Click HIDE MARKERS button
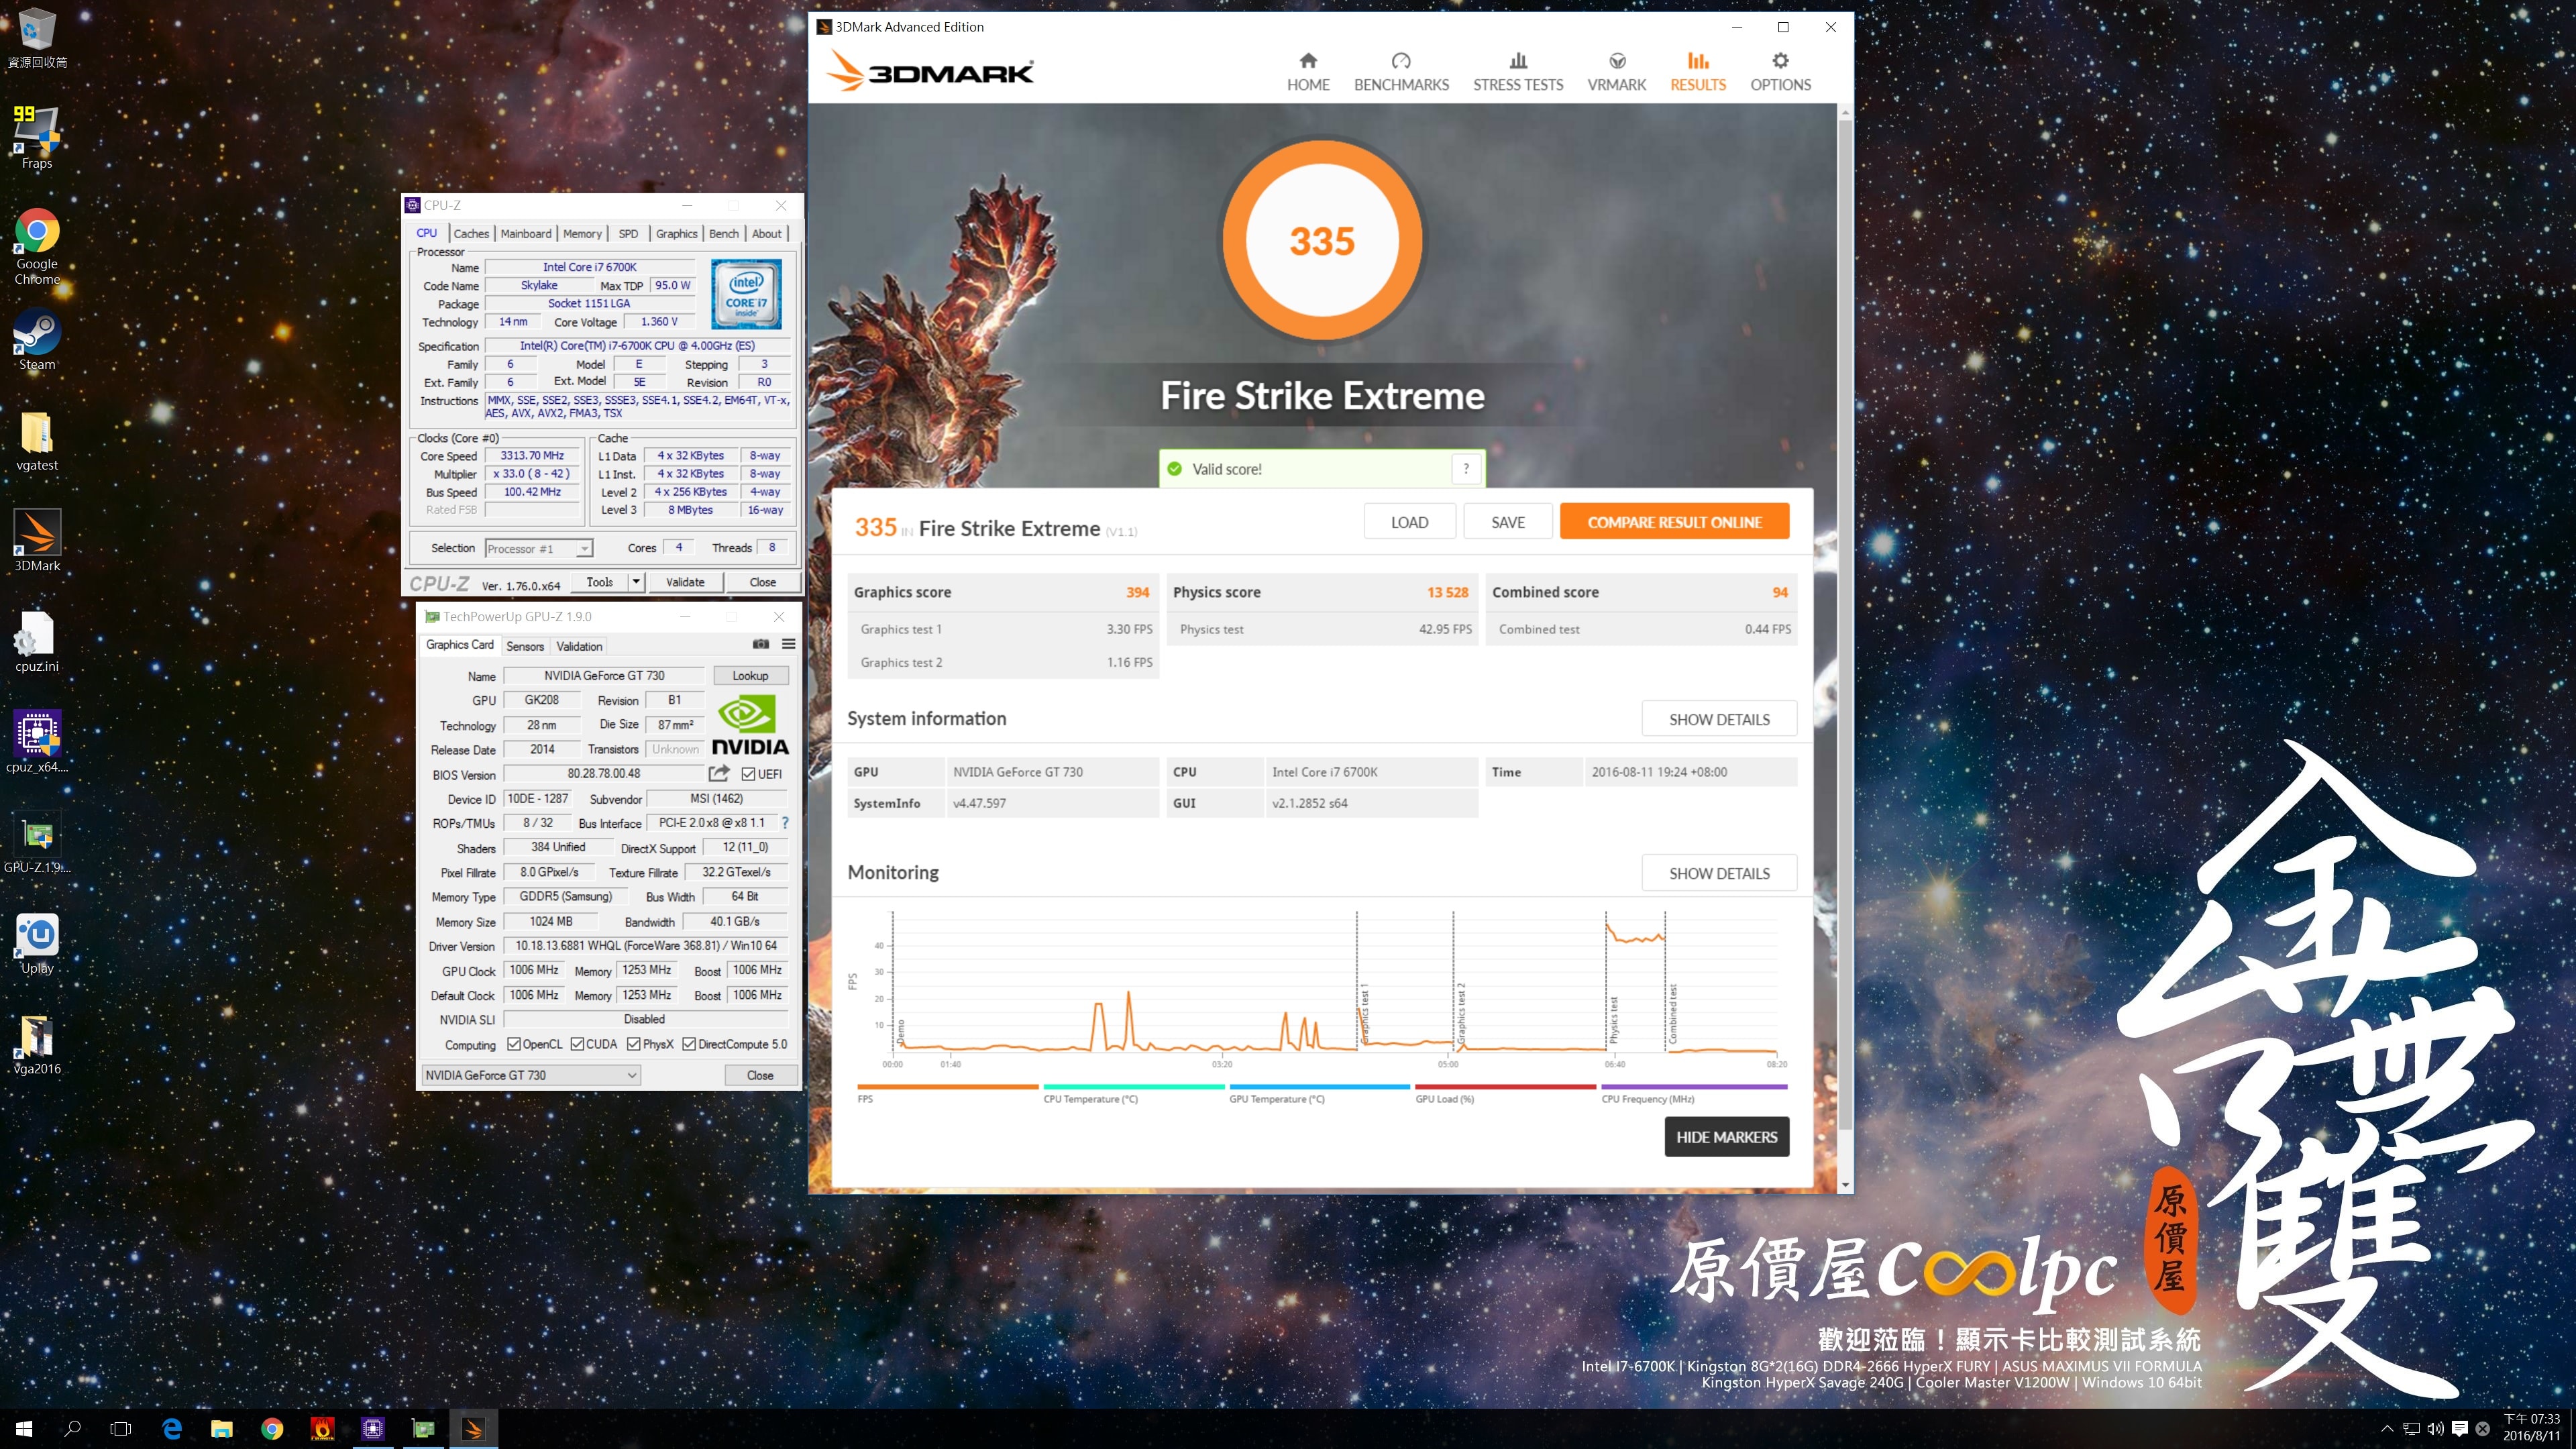The image size is (2576, 1449). click(1727, 1137)
